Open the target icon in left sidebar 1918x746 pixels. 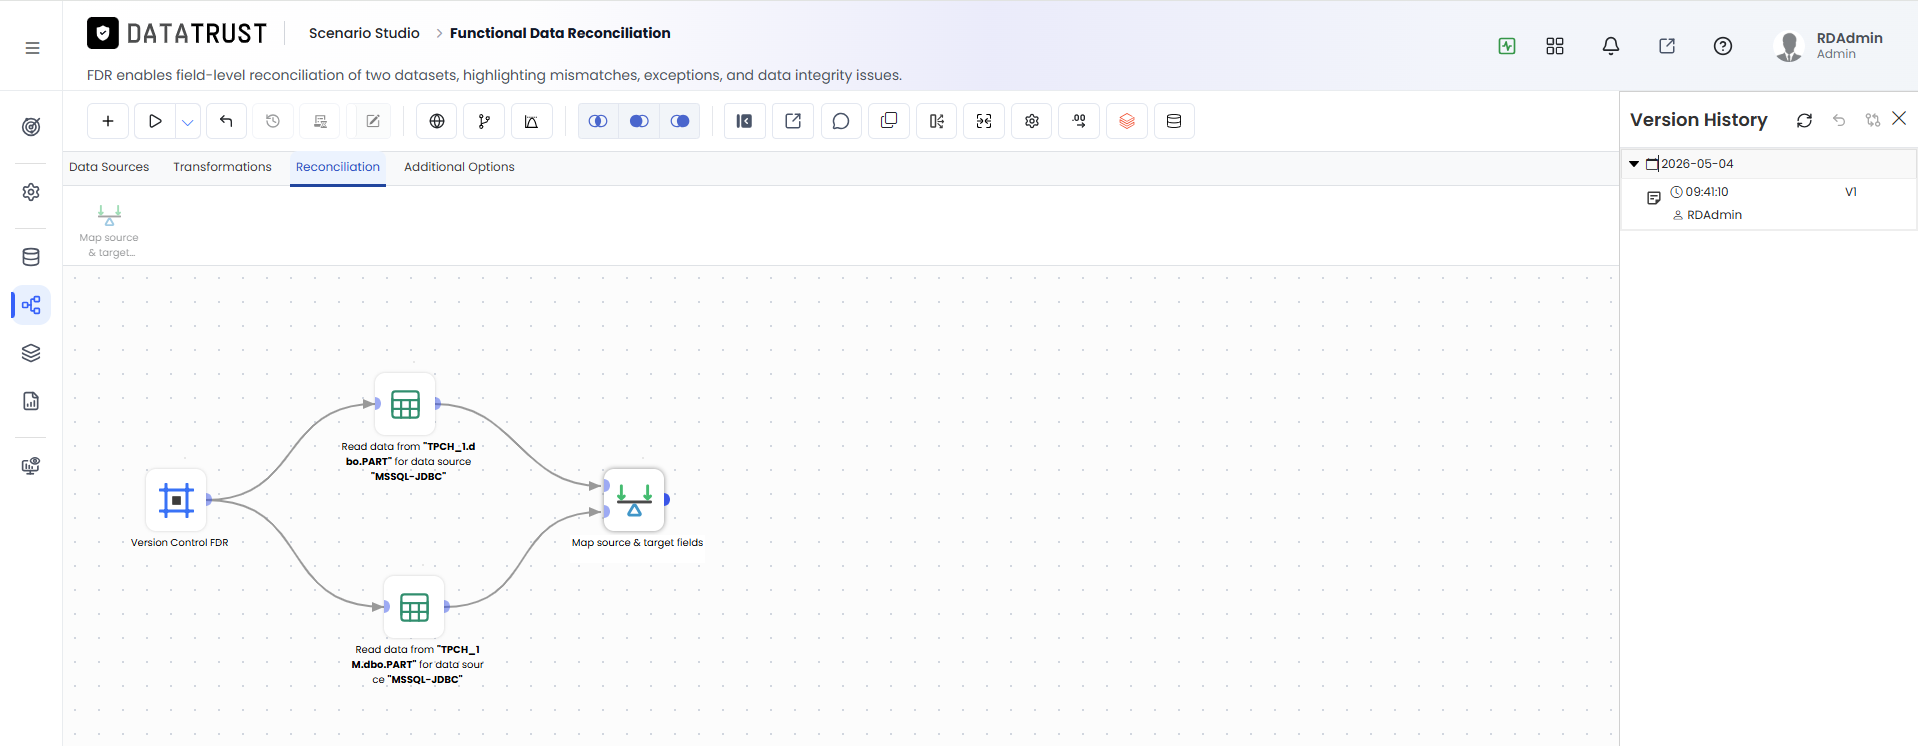pyautogui.click(x=31, y=127)
